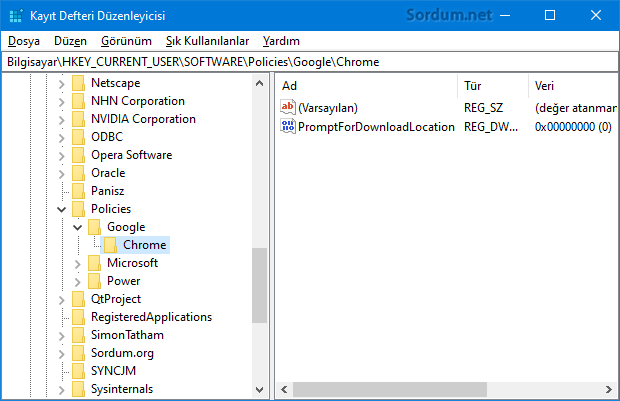Click the ODBC folder icon
The image size is (620, 401).
coord(78,137)
